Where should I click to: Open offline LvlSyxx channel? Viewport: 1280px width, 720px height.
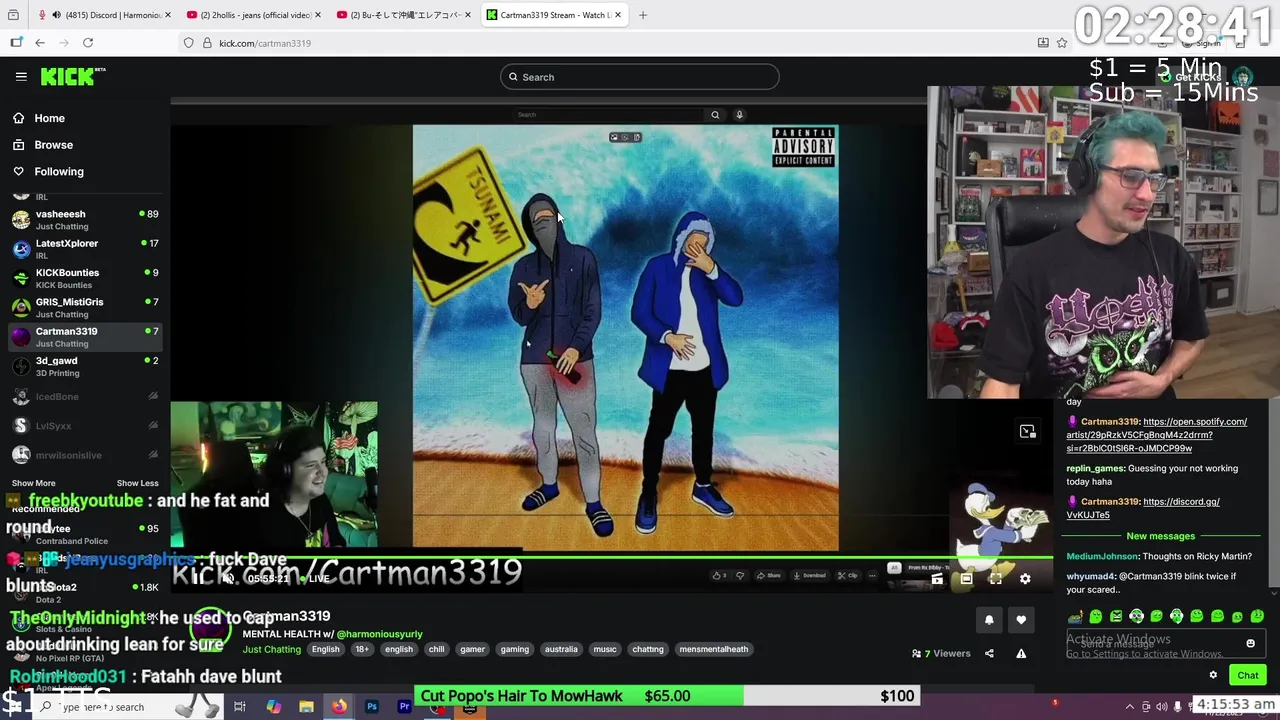click(84, 426)
